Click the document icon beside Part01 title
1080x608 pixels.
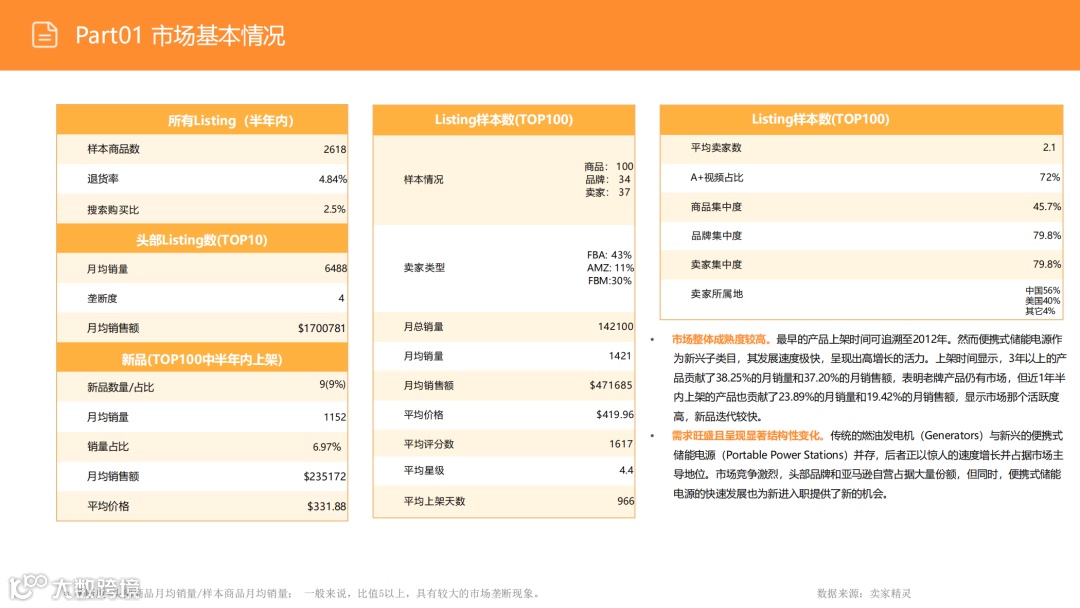click(45, 35)
